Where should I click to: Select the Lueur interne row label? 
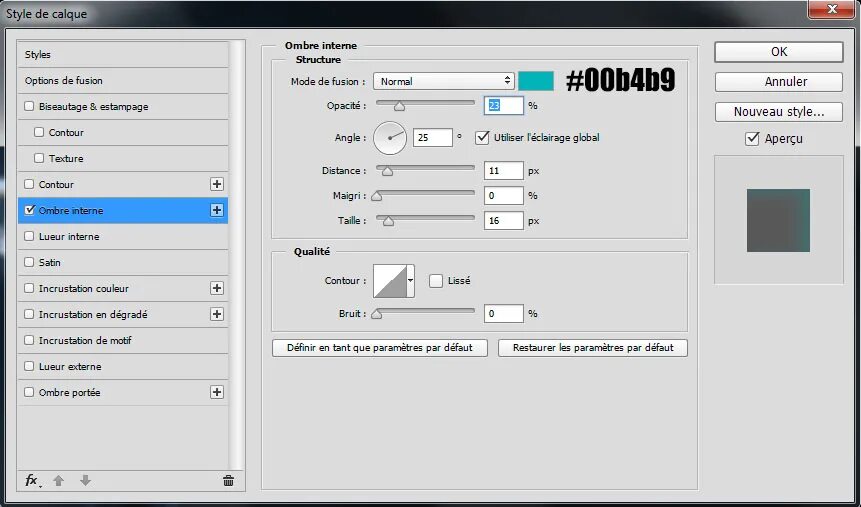tap(69, 236)
